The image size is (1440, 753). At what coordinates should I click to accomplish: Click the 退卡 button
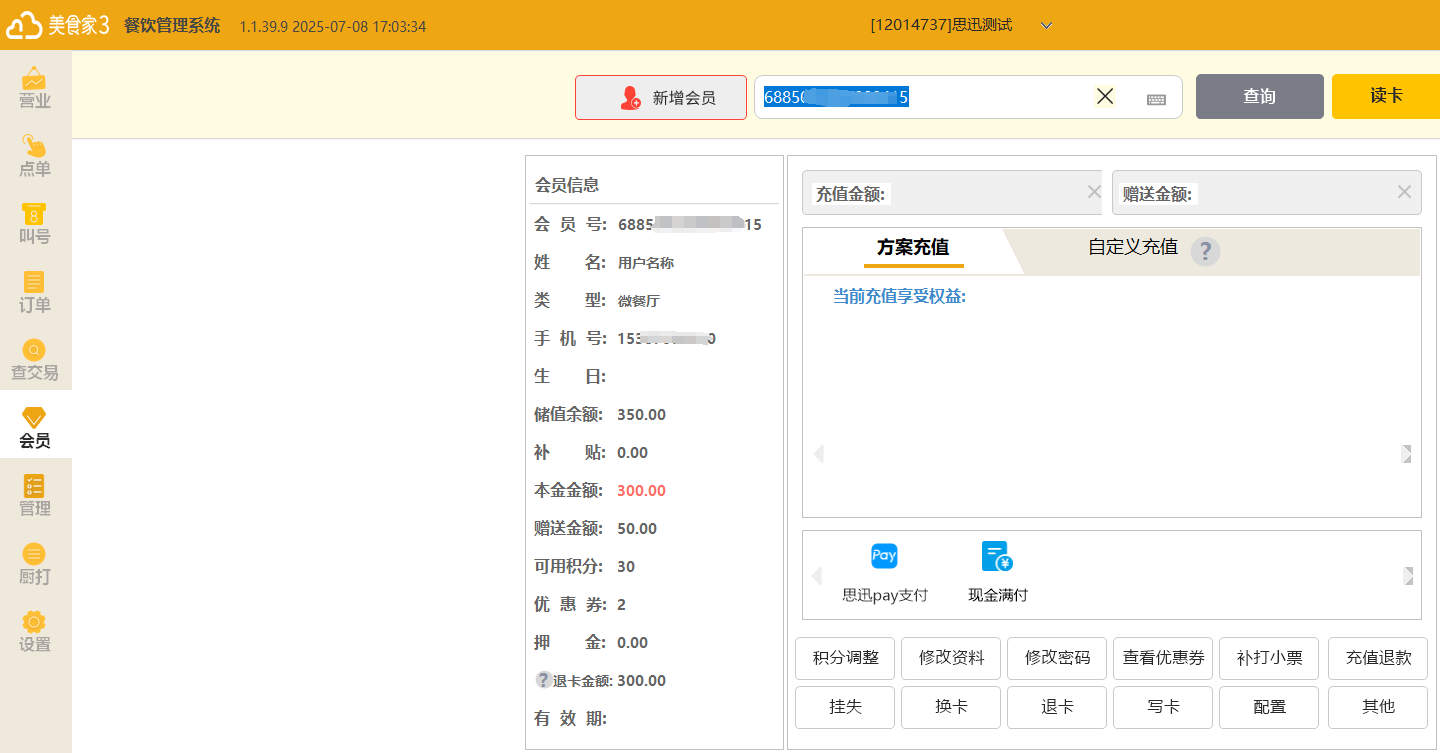1057,707
